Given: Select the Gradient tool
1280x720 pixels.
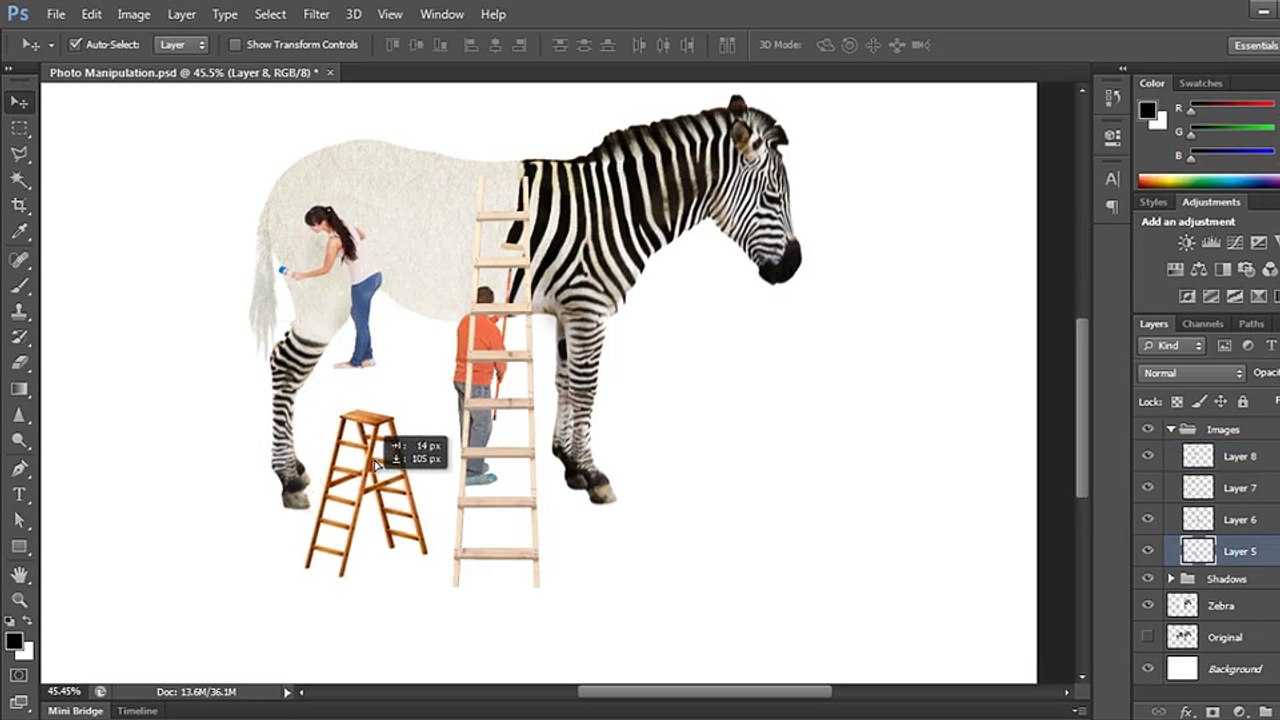Looking at the screenshot, I should (x=19, y=390).
